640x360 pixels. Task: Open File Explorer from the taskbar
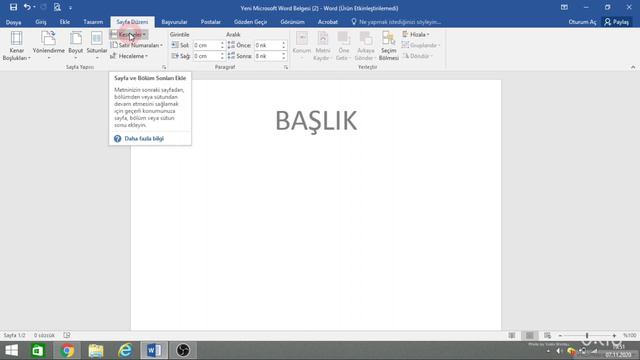(96, 351)
